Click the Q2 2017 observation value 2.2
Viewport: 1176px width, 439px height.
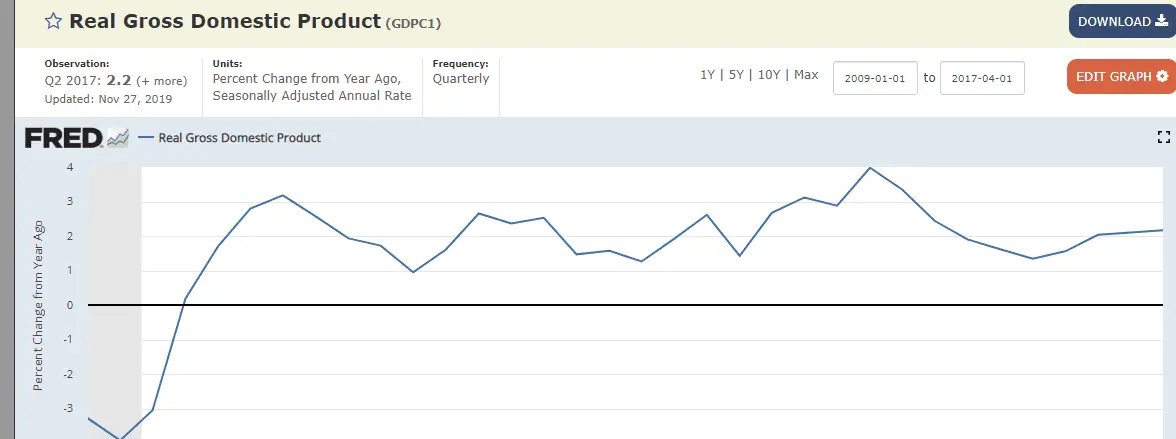119,80
